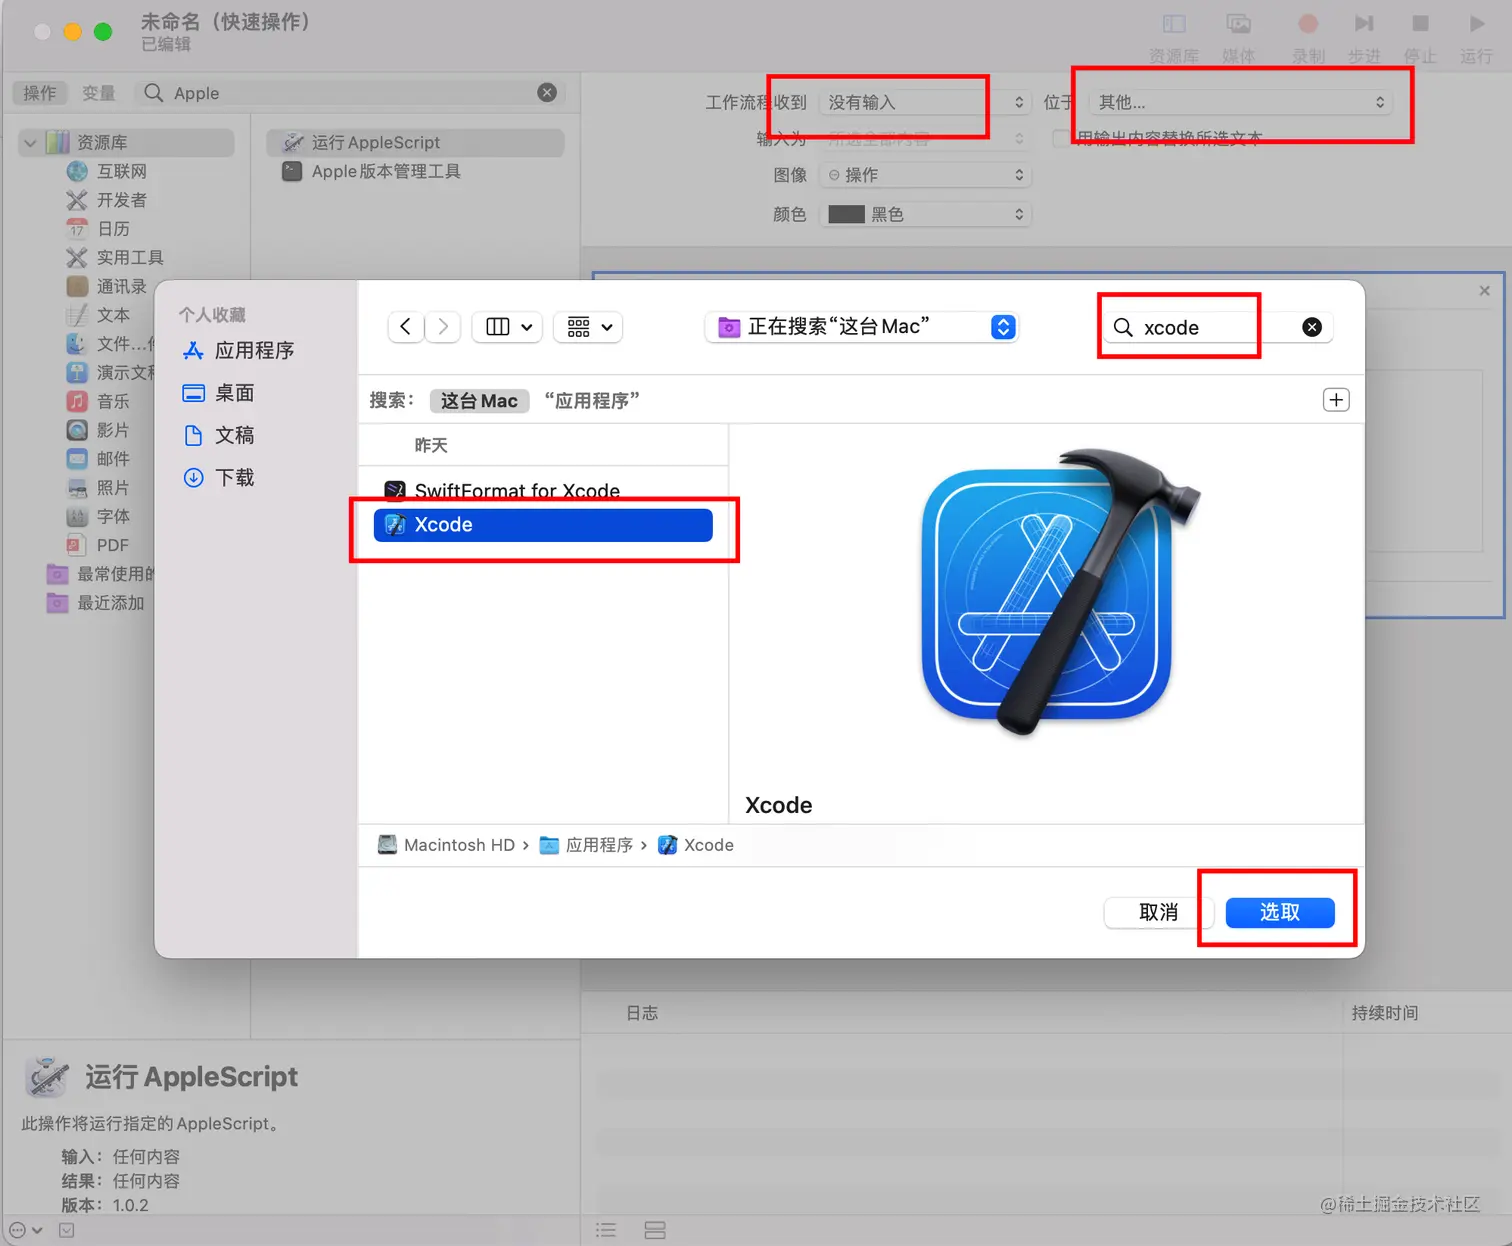Click 步进 step toolbar button

pos(1364,38)
